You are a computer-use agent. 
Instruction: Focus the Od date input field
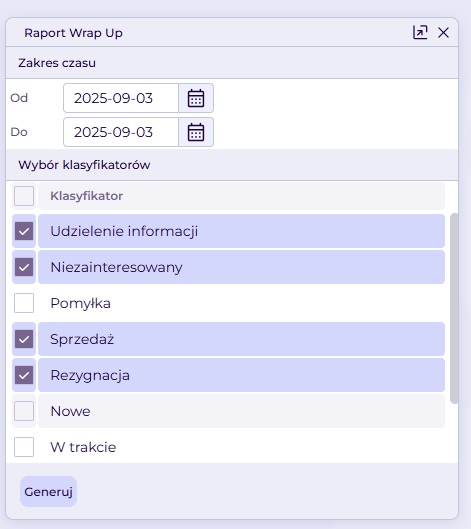tap(121, 98)
